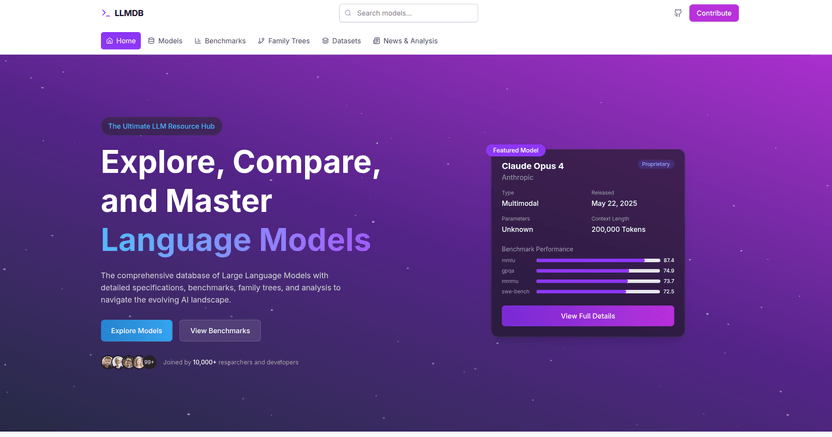Click the newspaper icon beside News & Analysis
The height and width of the screenshot is (437, 832).
376,41
